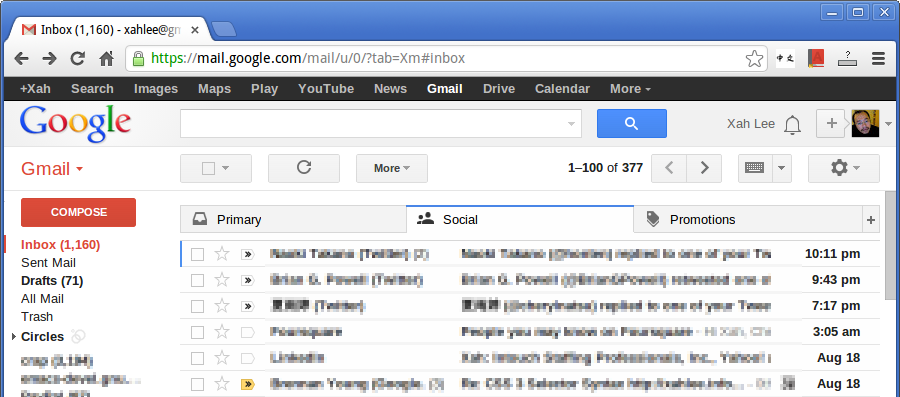Viewport: 900px width, 397px height.
Task: Toggle importance marker on the 9:43 pm message
Action: 247,281
